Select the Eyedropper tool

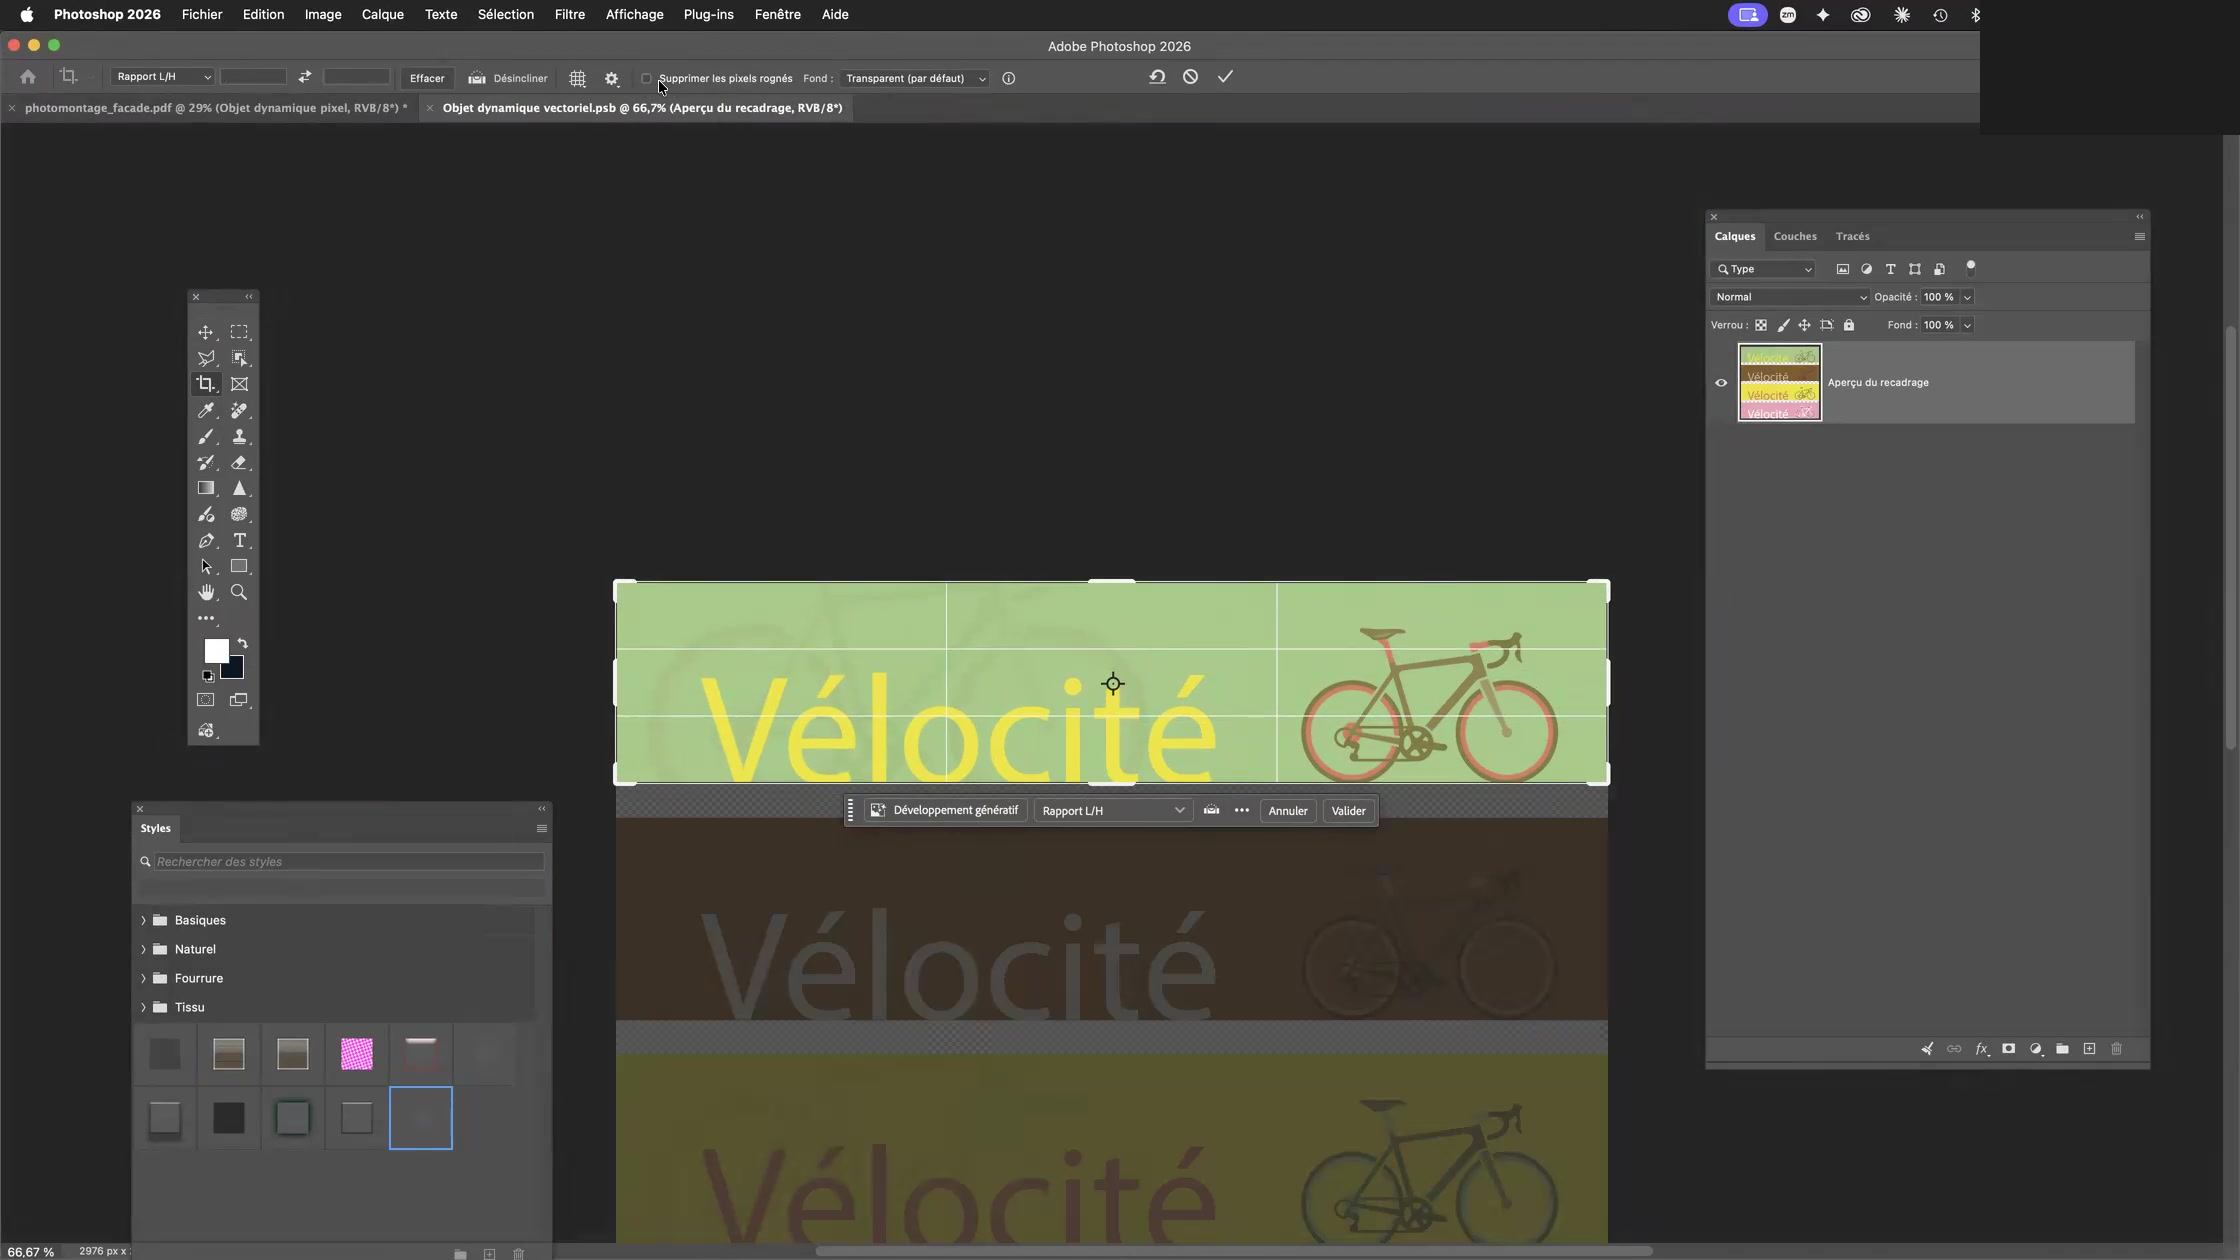coord(205,410)
